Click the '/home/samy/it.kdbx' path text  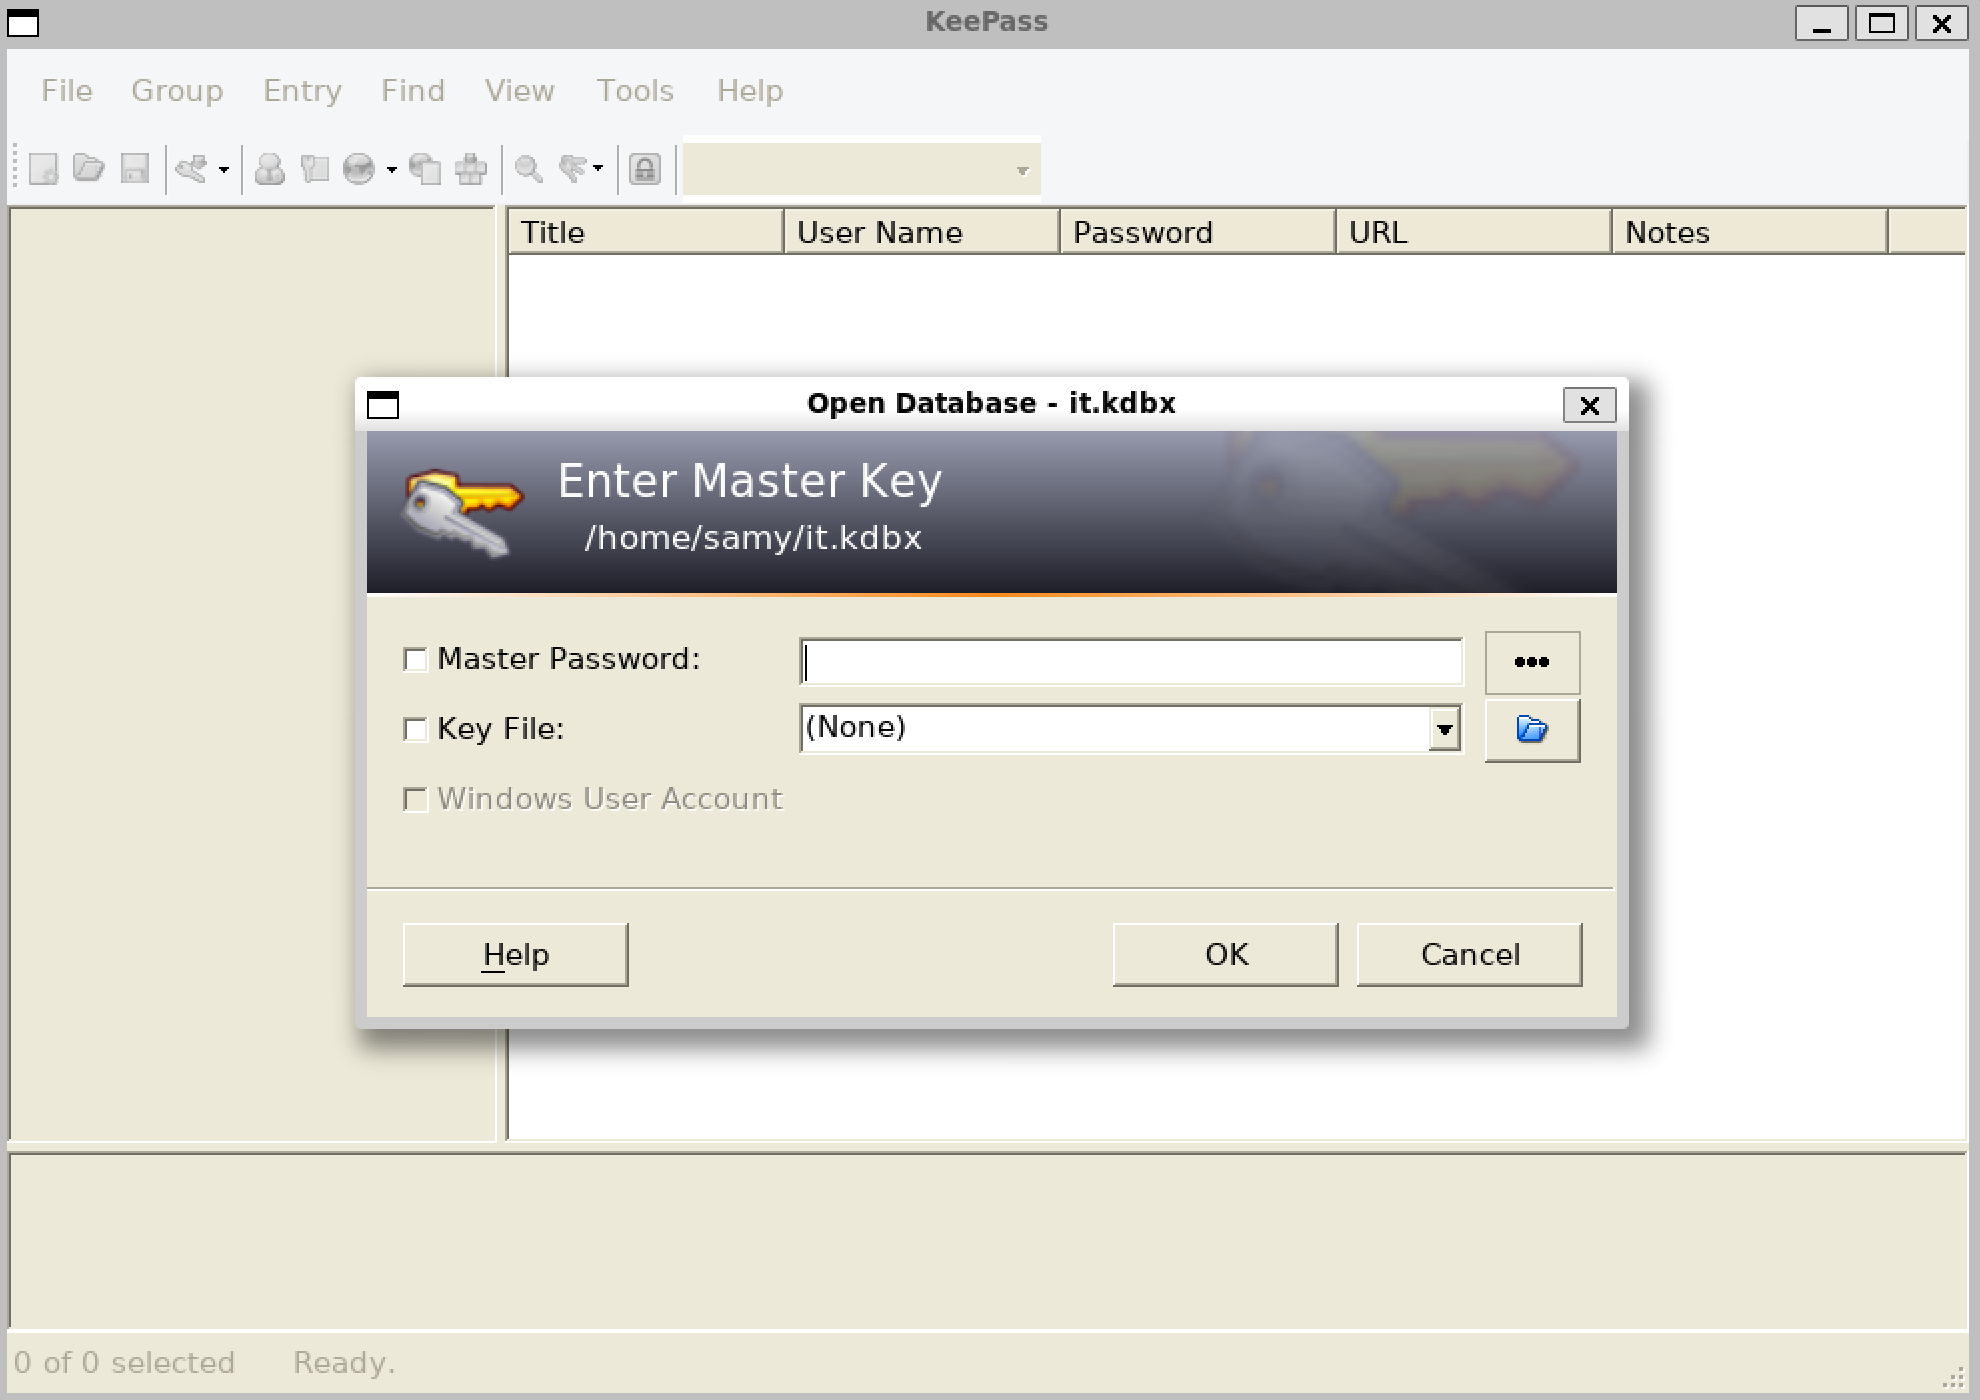point(753,538)
